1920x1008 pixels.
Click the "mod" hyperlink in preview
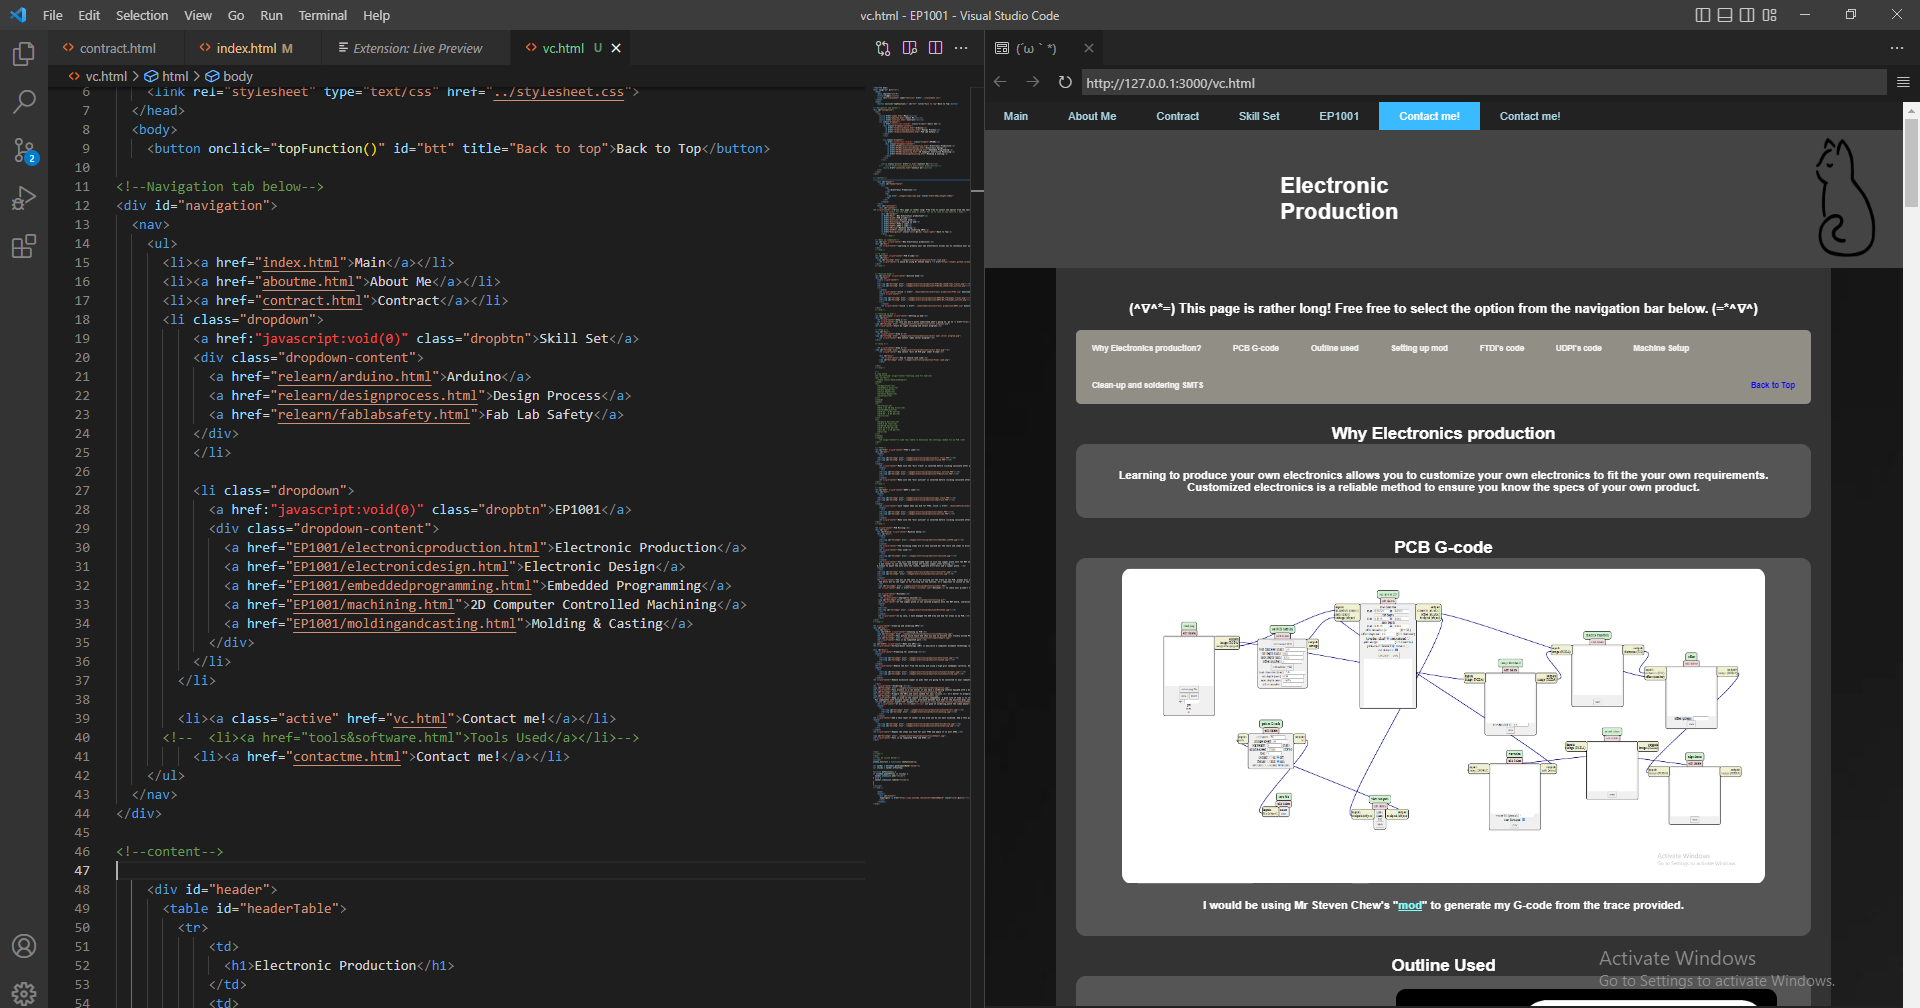tap(1409, 905)
